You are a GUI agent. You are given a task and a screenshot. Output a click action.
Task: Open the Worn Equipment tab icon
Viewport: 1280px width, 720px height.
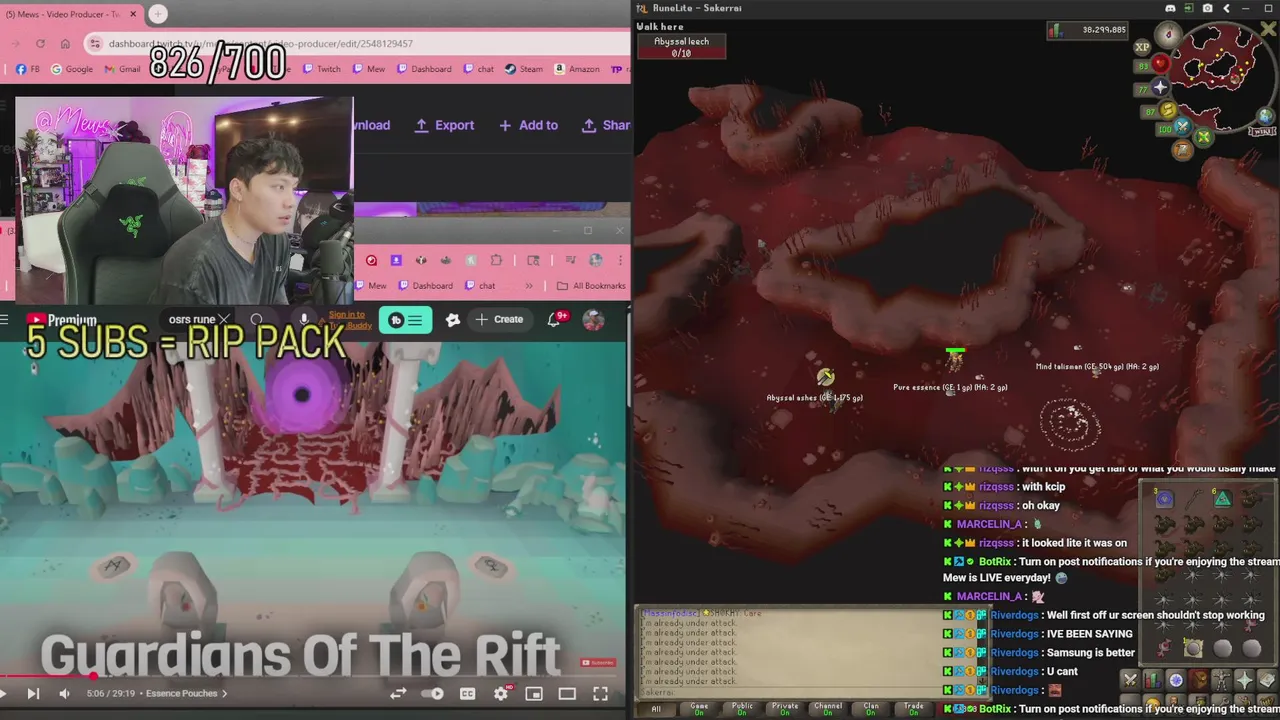click(1222, 680)
